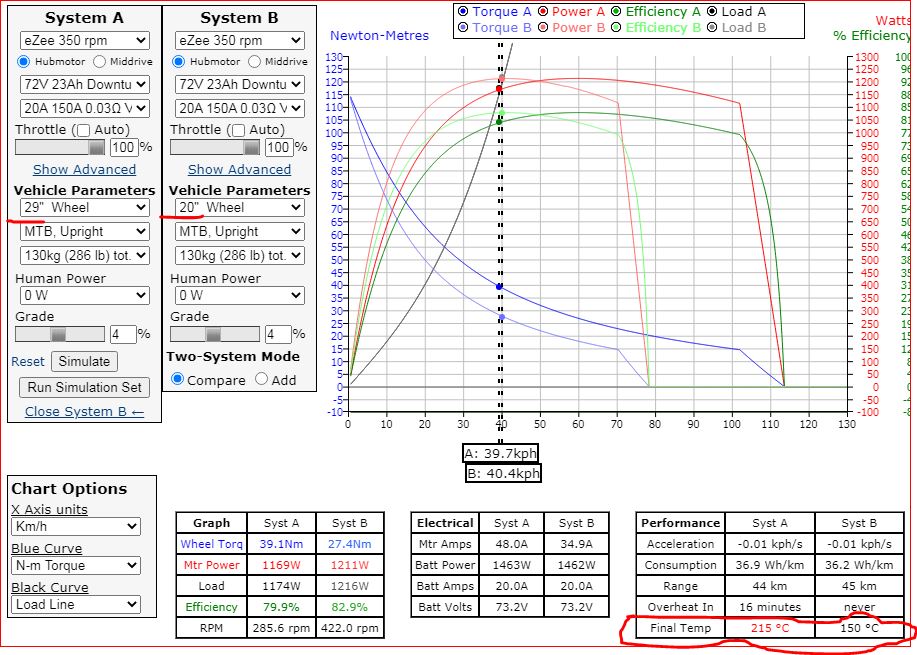This screenshot has width=917, height=655.
Task: Click System B throttle percent field
Action: [277, 147]
